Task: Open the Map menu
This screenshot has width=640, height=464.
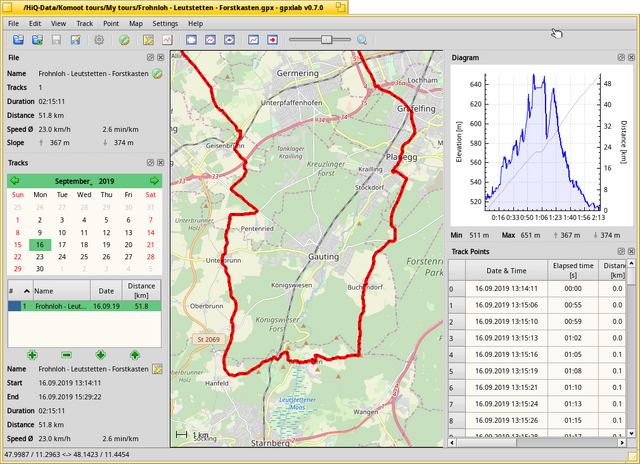Action: 136,24
